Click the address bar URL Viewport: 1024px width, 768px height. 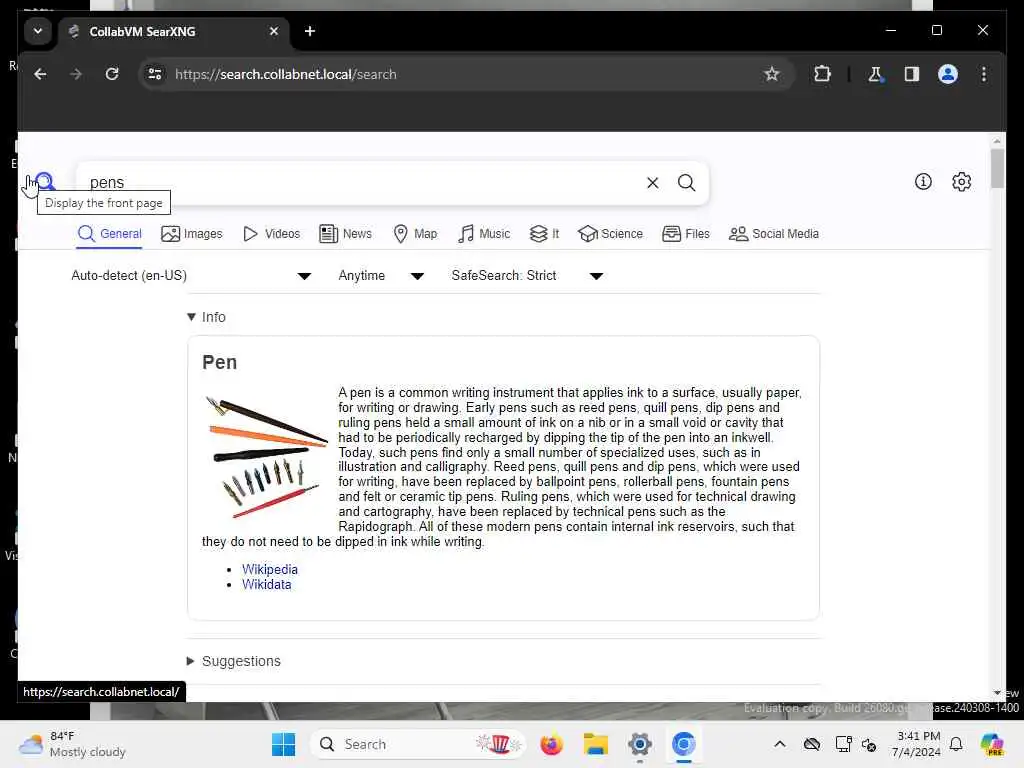pyautogui.click(x=285, y=74)
